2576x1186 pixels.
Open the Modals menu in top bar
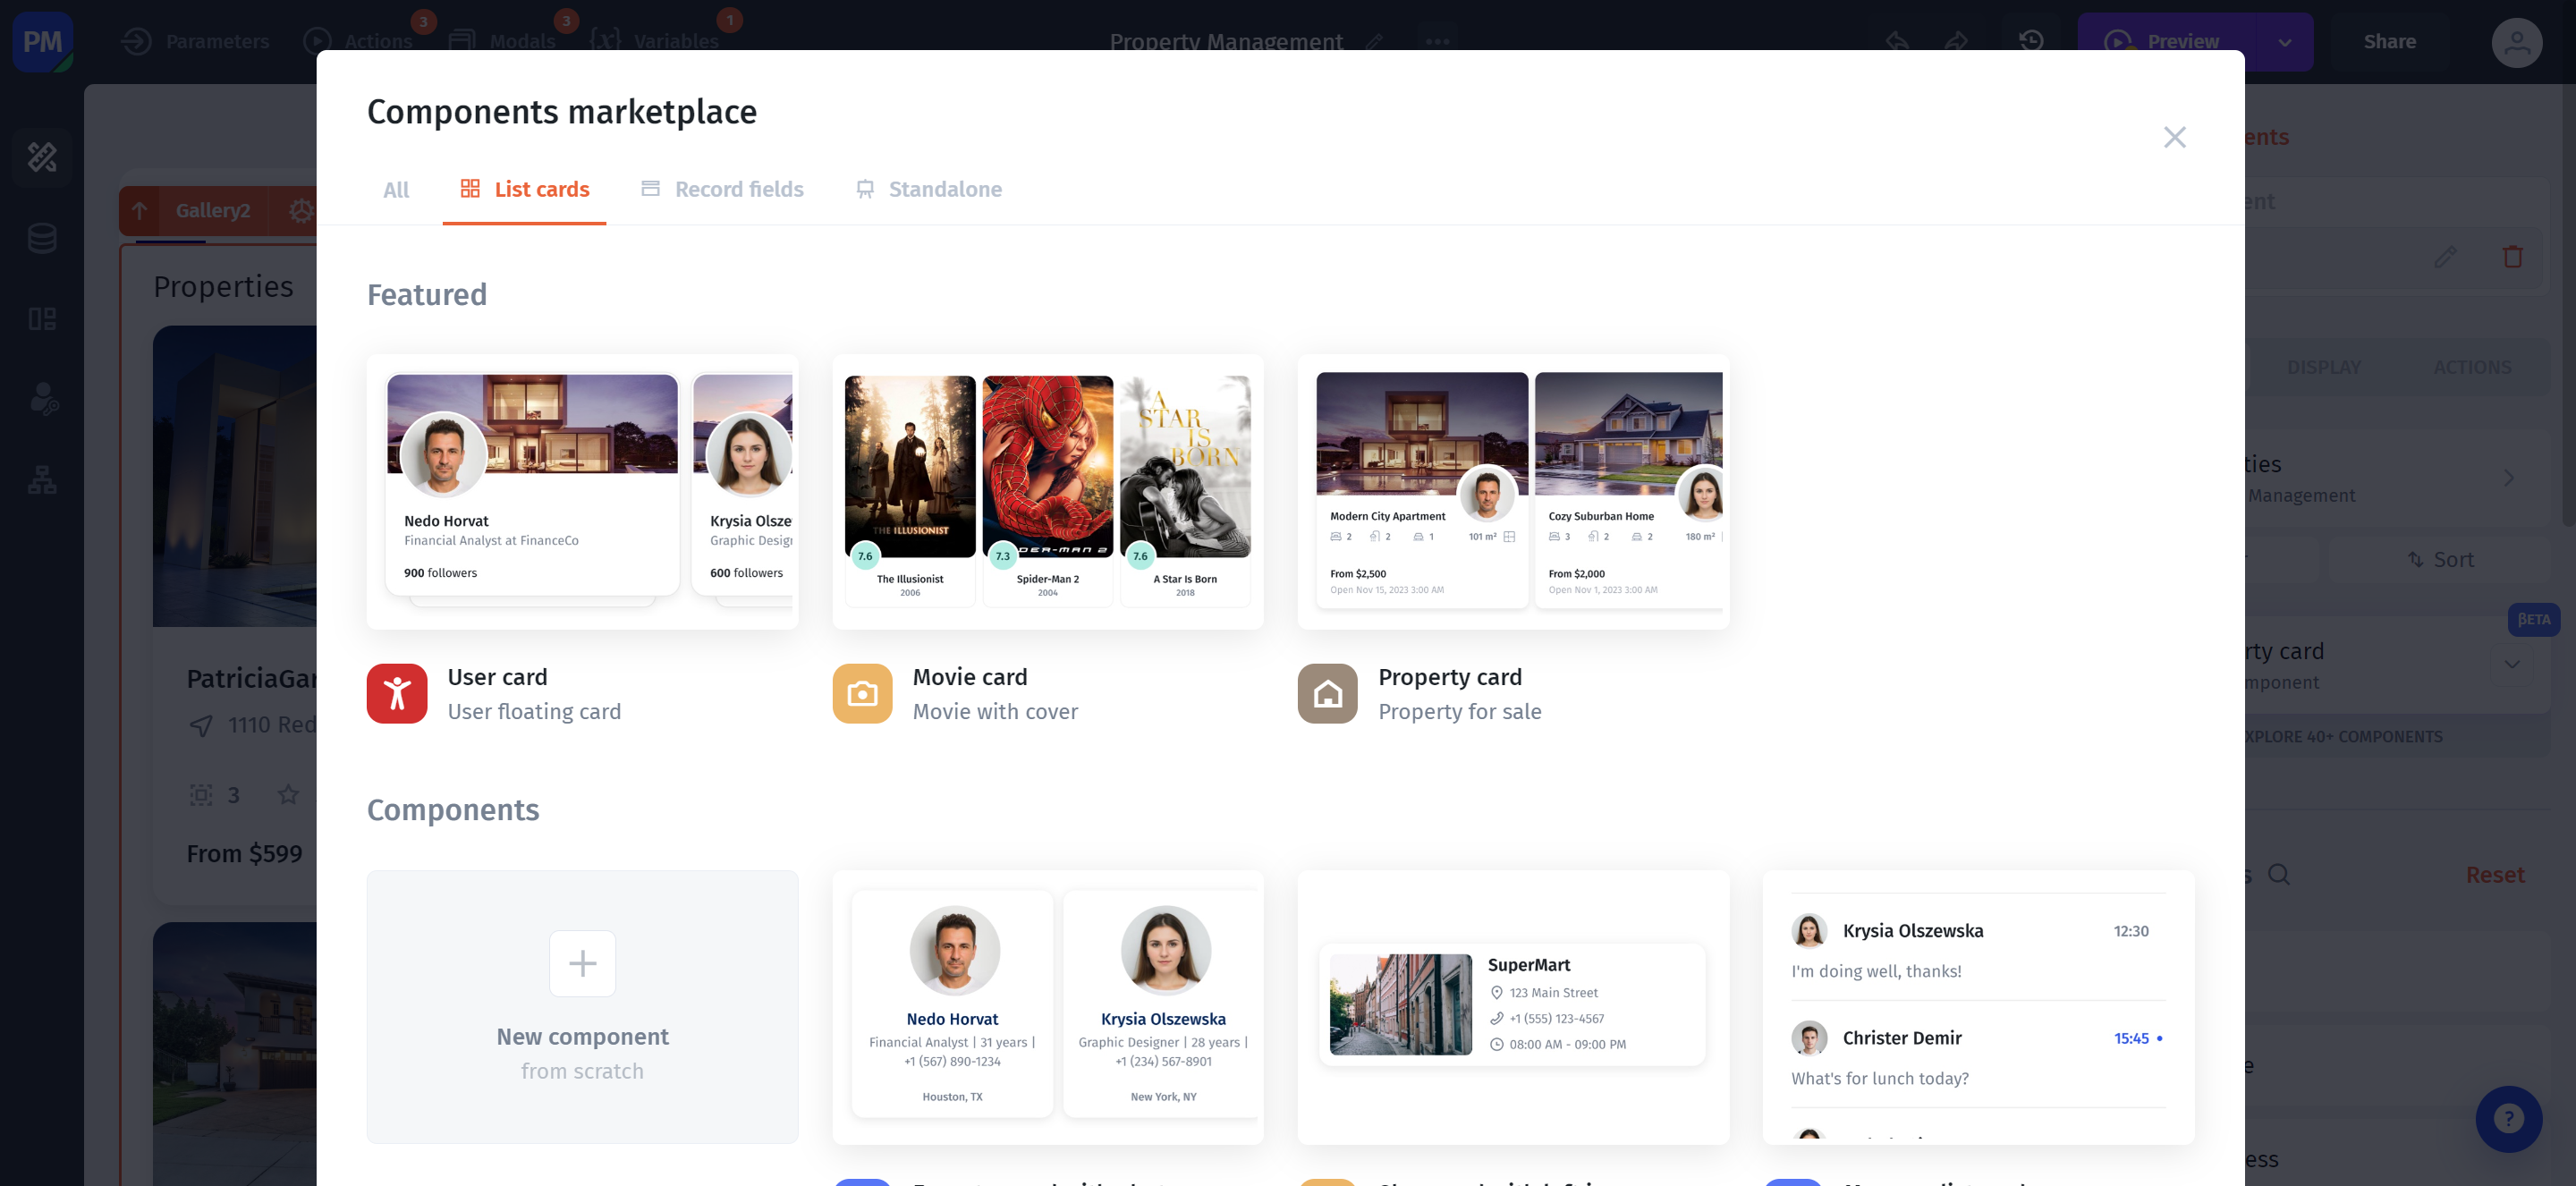[x=502, y=41]
